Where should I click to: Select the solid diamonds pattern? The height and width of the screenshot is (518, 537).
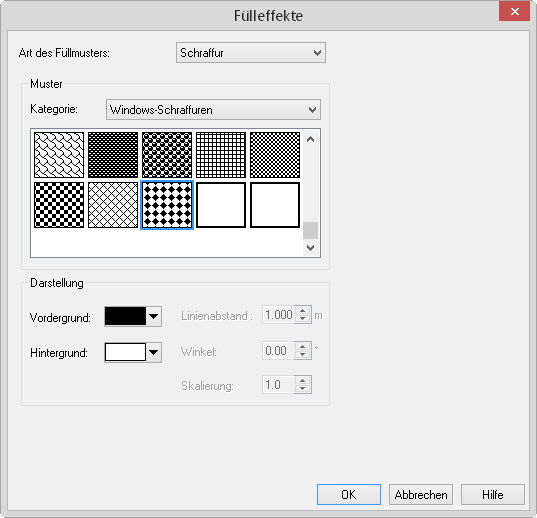tap(167, 205)
